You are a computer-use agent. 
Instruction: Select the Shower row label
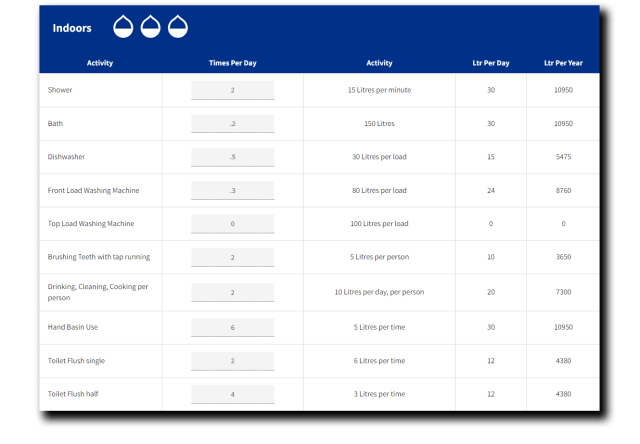[x=60, y=90]
